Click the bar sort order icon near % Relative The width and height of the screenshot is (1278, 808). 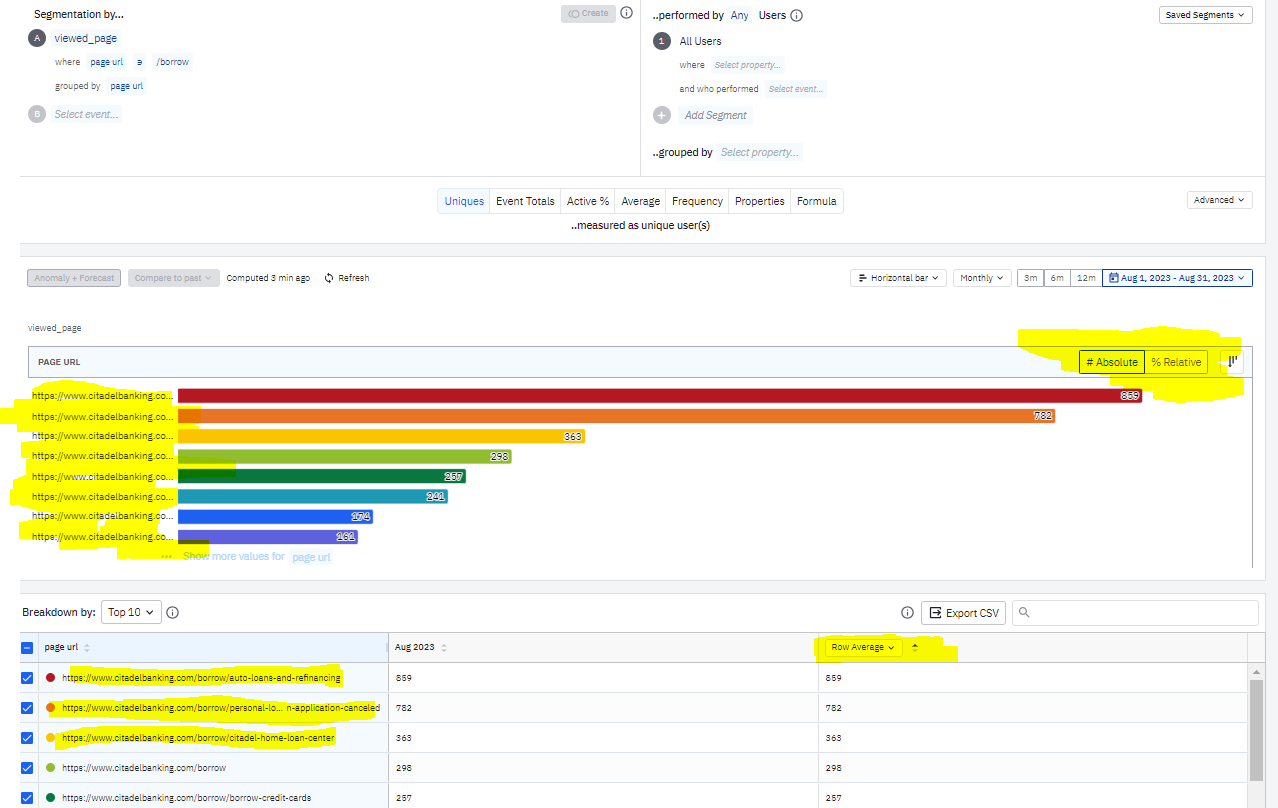pos(1233,362)
